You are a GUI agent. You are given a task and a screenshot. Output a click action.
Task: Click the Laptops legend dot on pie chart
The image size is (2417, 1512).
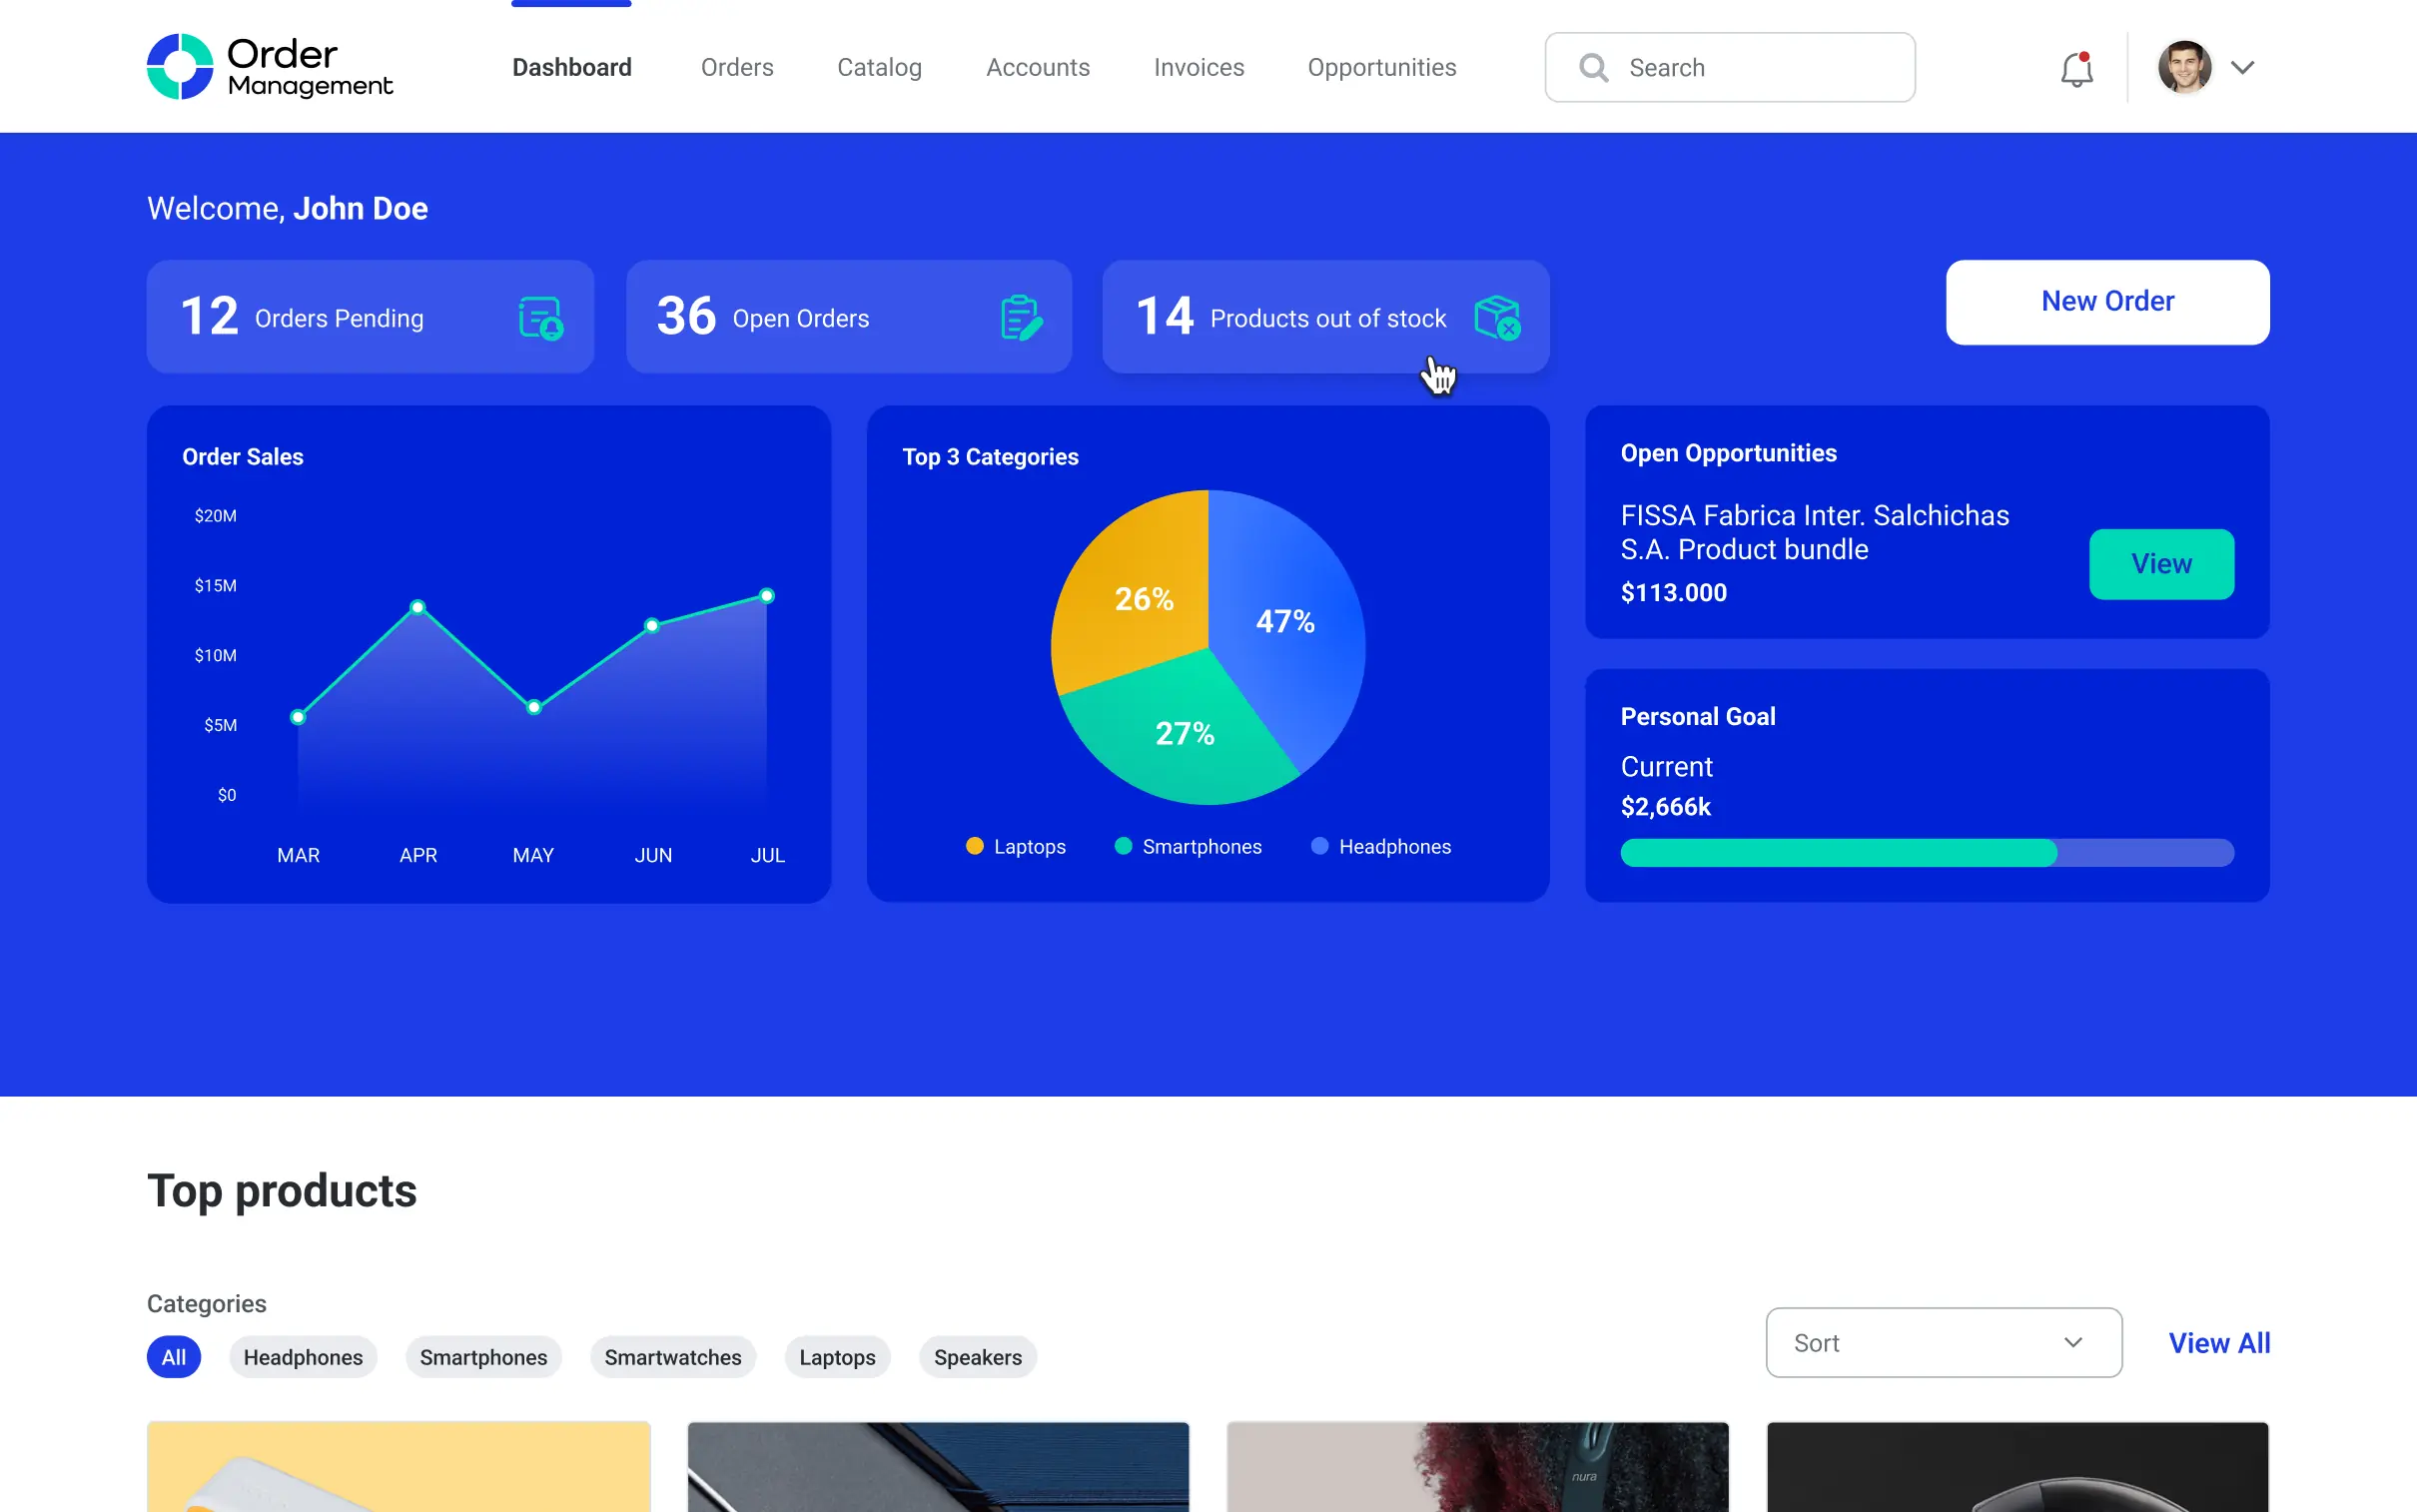point(974,846)
